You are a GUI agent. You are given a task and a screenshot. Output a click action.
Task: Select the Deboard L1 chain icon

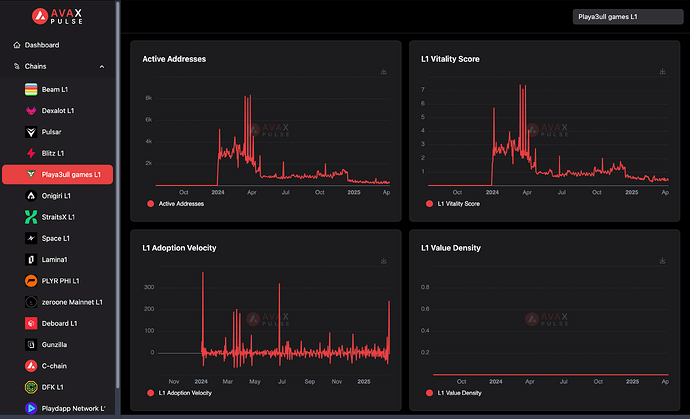tap(31, 323)
